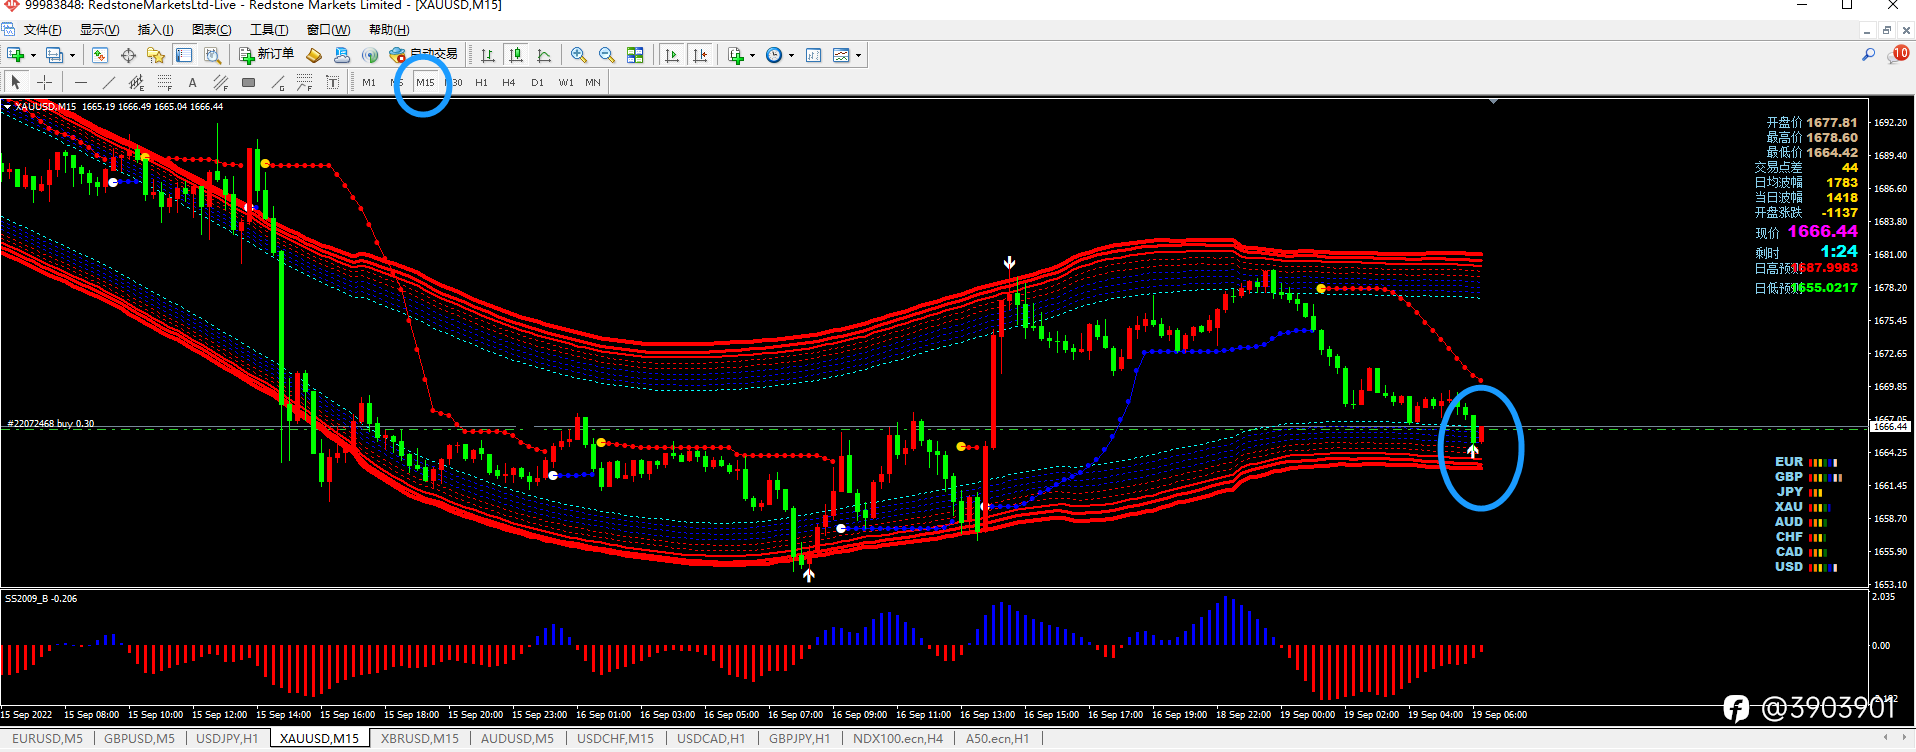The image size is (1916, 752).
Task: Select the Fibonacci retracement tool
Action: pos(165,82)
